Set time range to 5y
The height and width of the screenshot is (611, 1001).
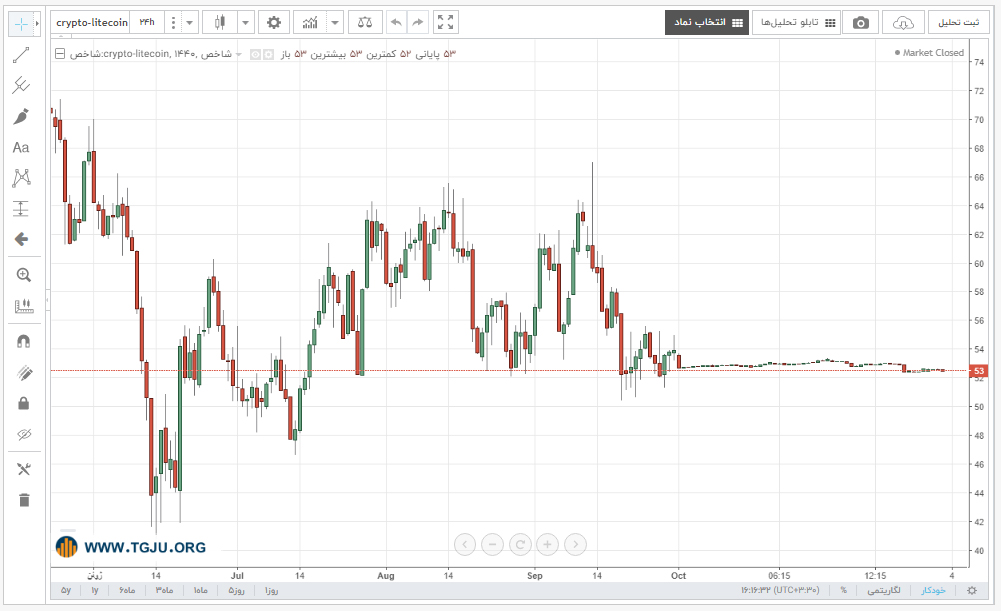click(x=66, y=591)
